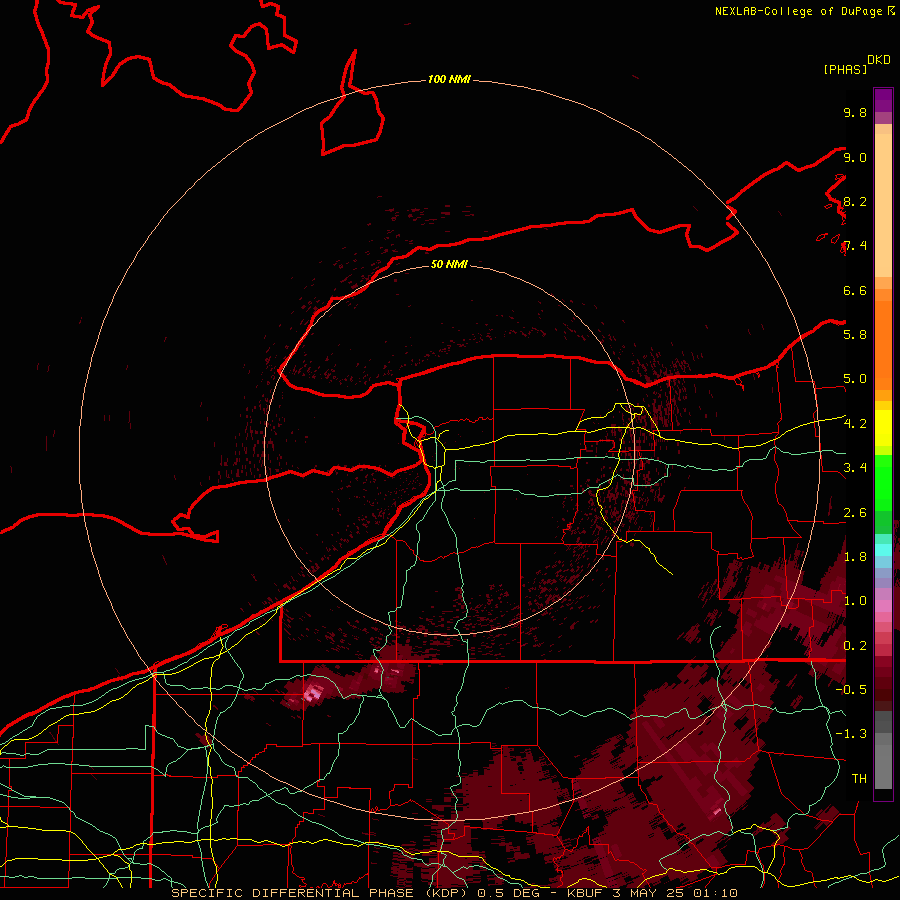Click the 3.4 scale value
This screenshot has height=900, width=900.
click(x=855, y=468)
